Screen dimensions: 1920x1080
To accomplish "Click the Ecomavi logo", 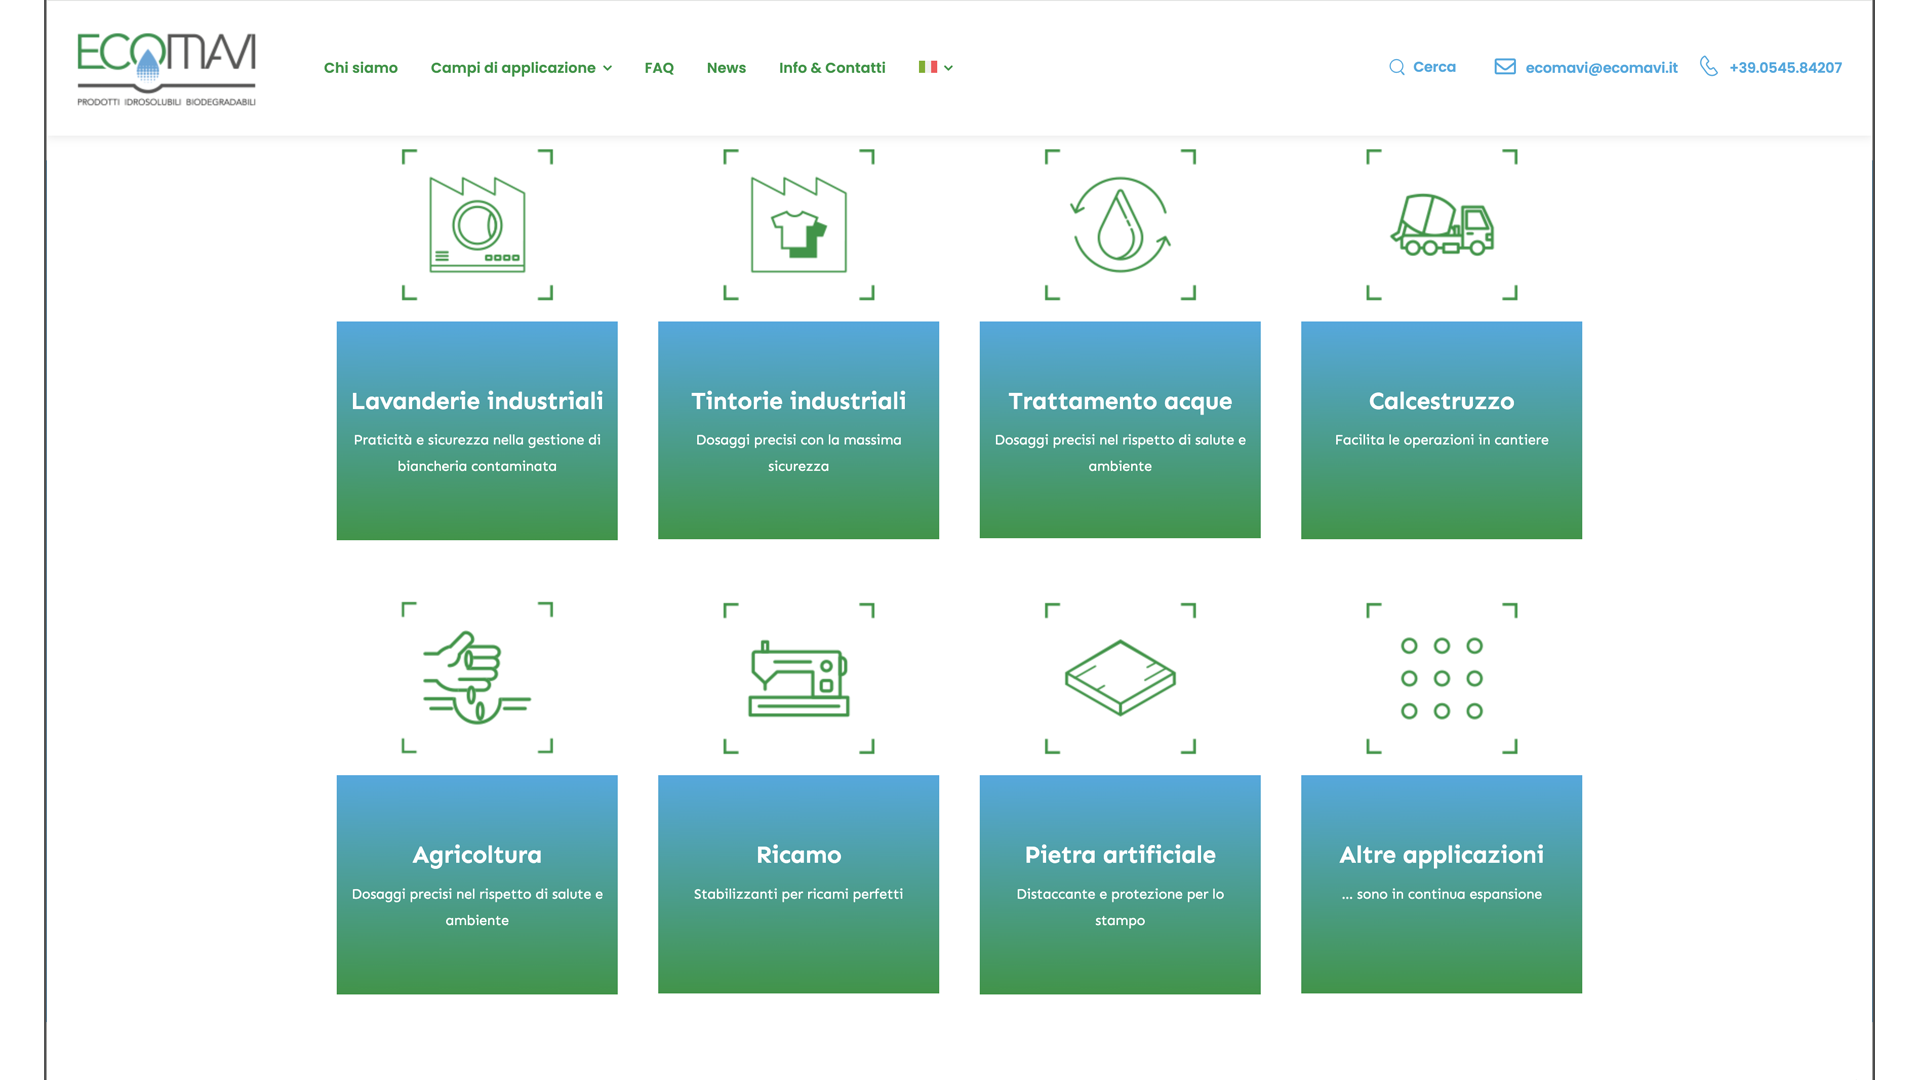I will point(166,68).
